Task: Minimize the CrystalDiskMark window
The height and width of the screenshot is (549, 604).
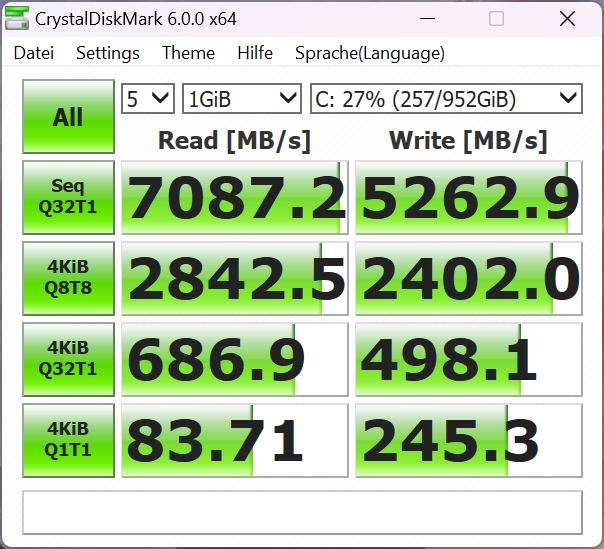Action: pos(427,18)
